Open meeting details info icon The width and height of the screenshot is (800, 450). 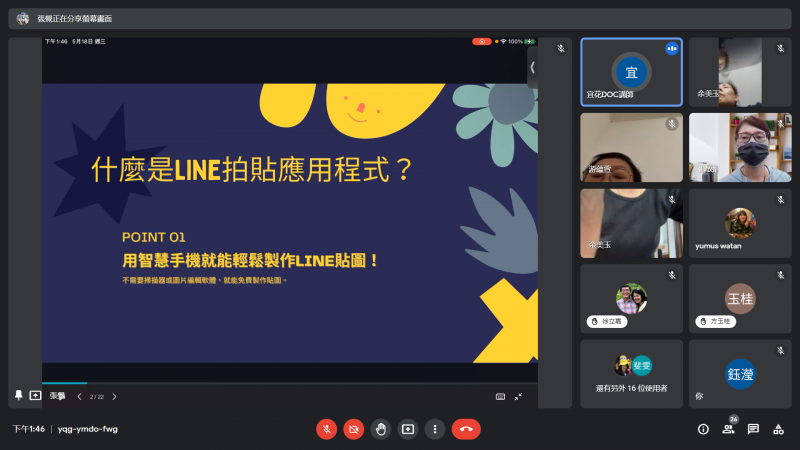pos(703,429)
